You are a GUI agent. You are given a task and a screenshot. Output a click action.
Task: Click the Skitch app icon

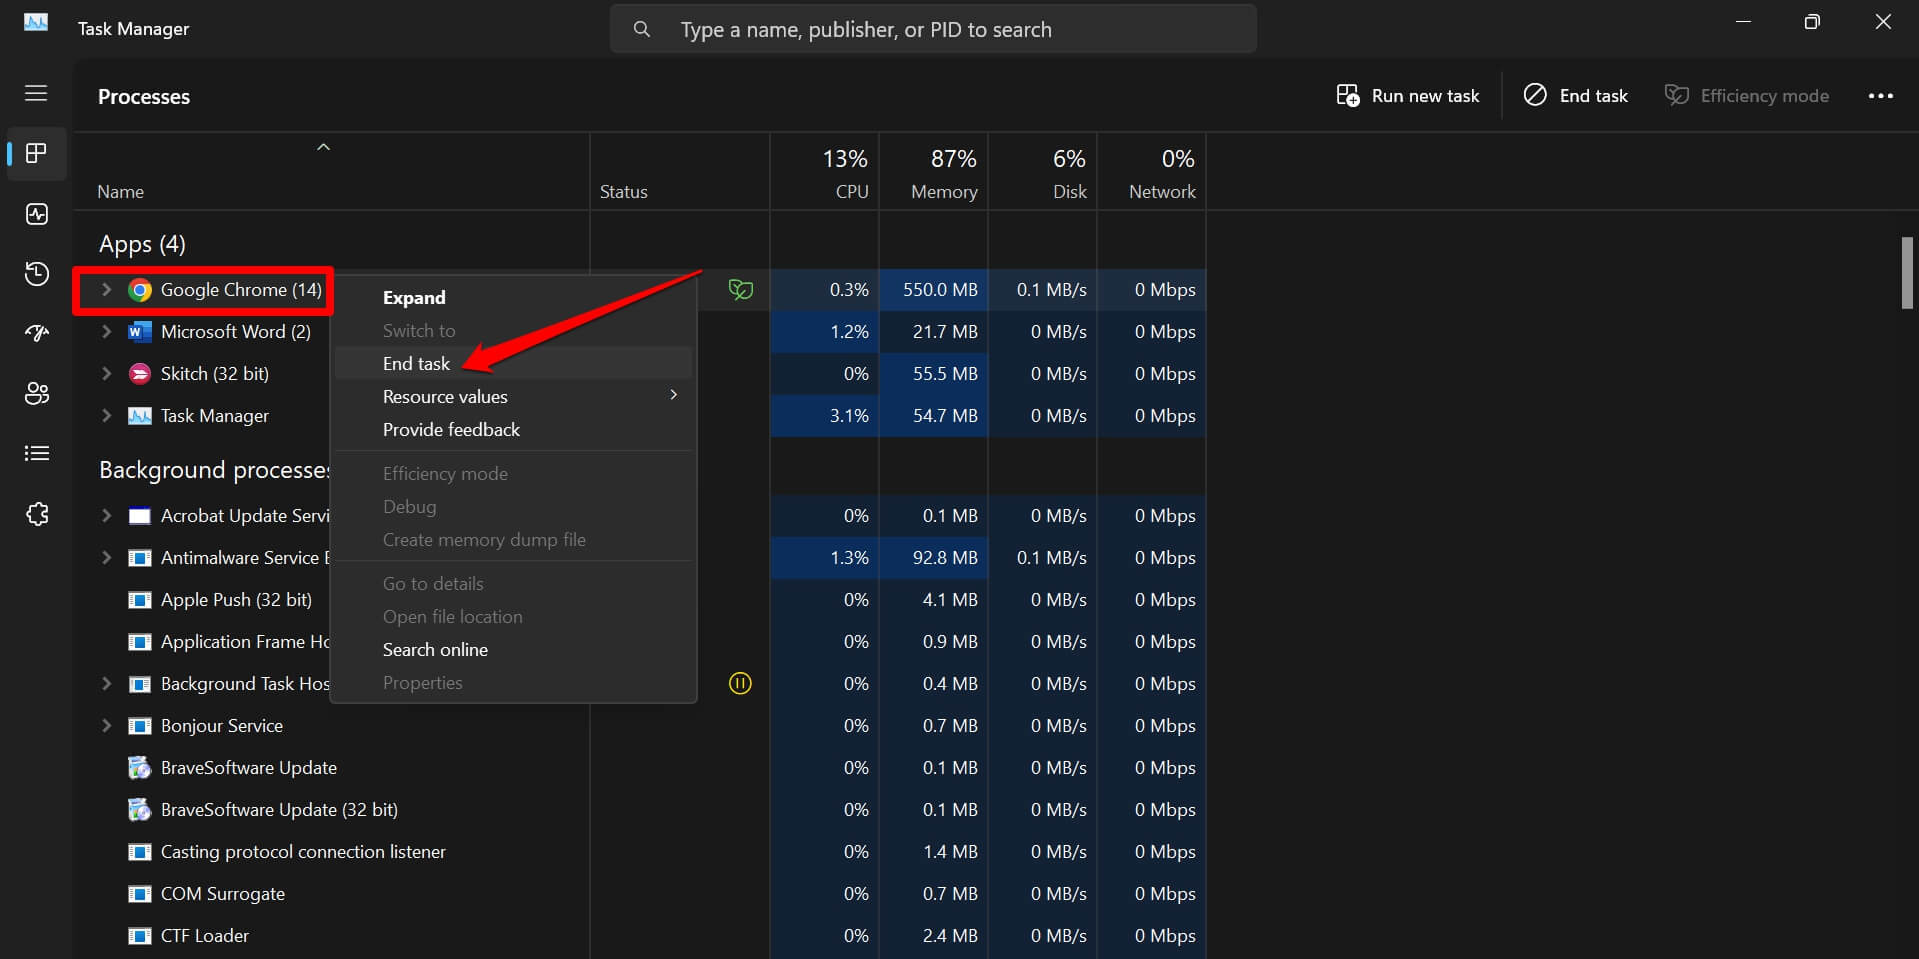click(x=140, y=374)
